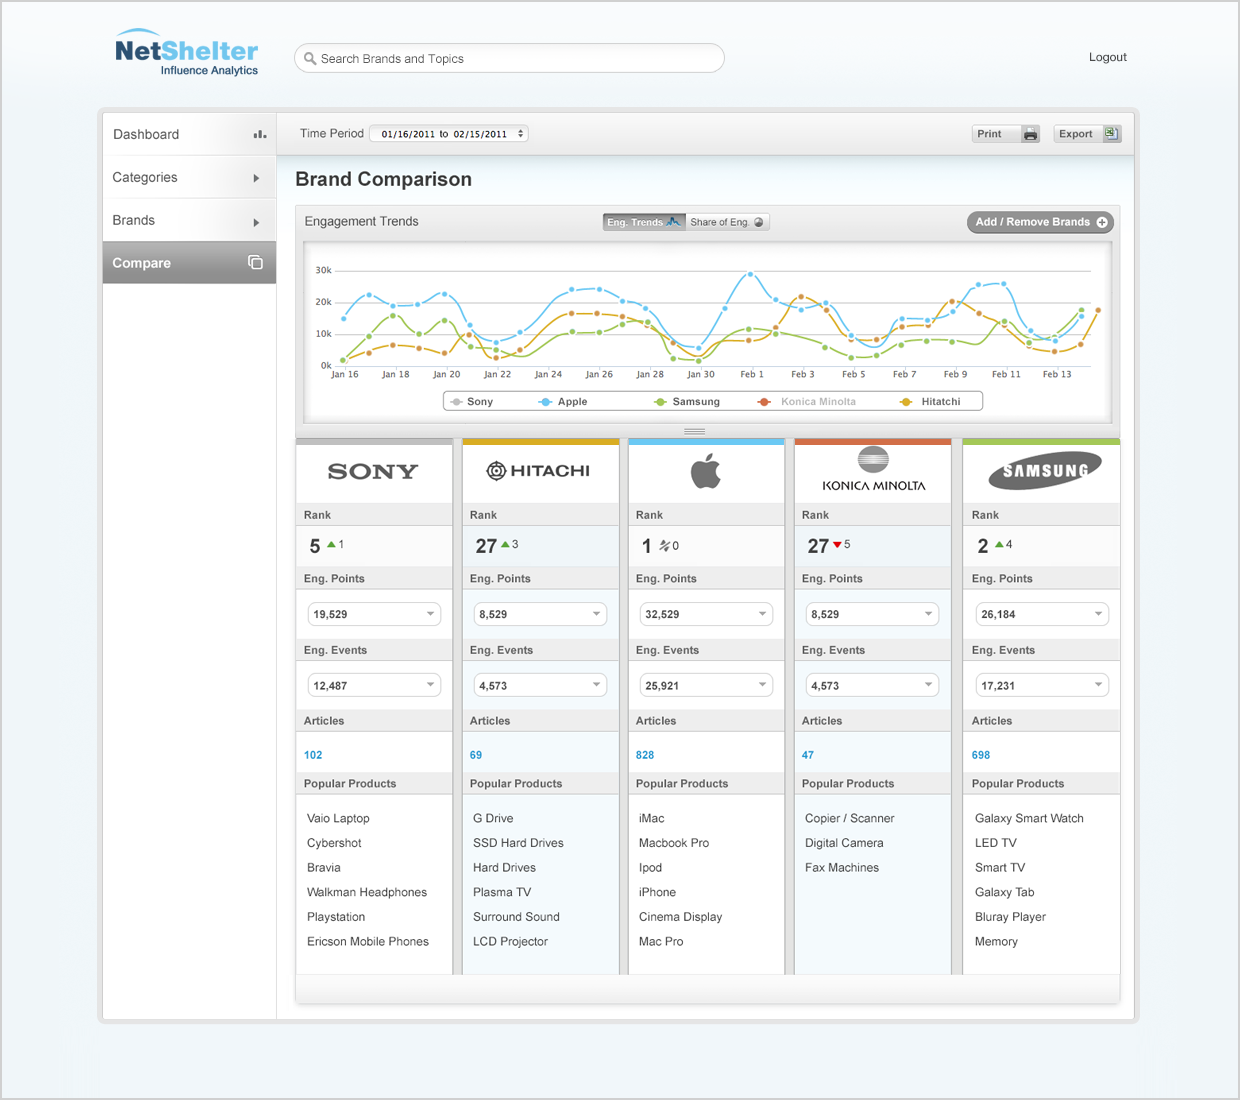Switch to Eng. Trends chart view
Image resolution: width=1240 pixels, height=1100 pixels.
tap(644, 222)
